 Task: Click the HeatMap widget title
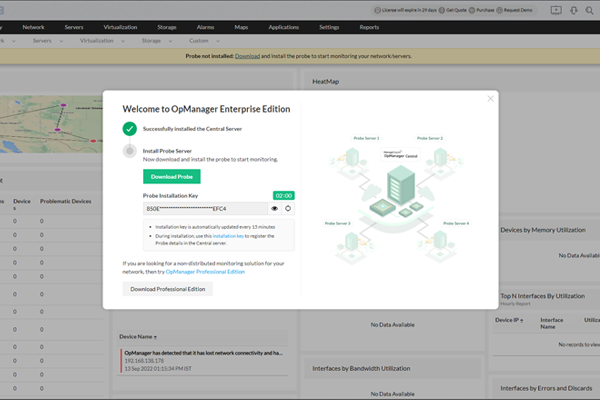[x=325, y=82]
